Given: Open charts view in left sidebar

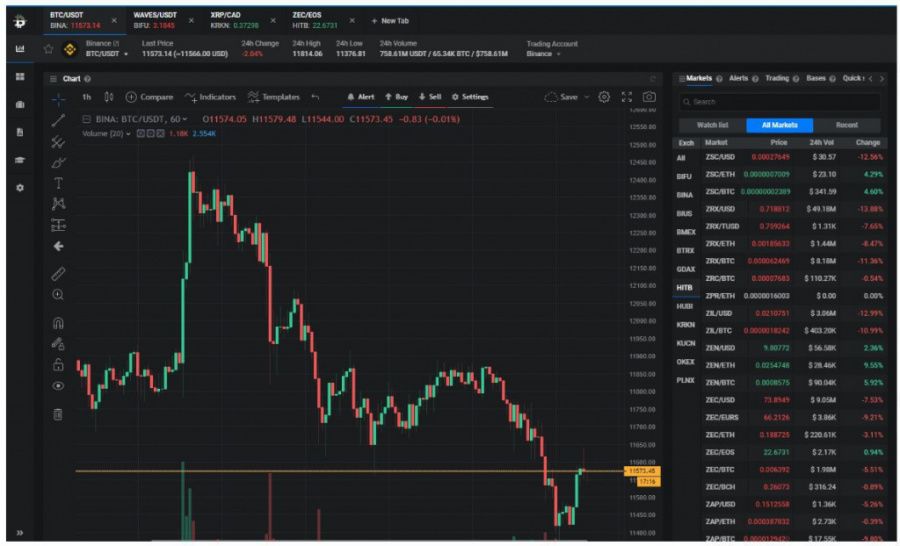Looking at the screenshot, I should [x=20, y=49].
